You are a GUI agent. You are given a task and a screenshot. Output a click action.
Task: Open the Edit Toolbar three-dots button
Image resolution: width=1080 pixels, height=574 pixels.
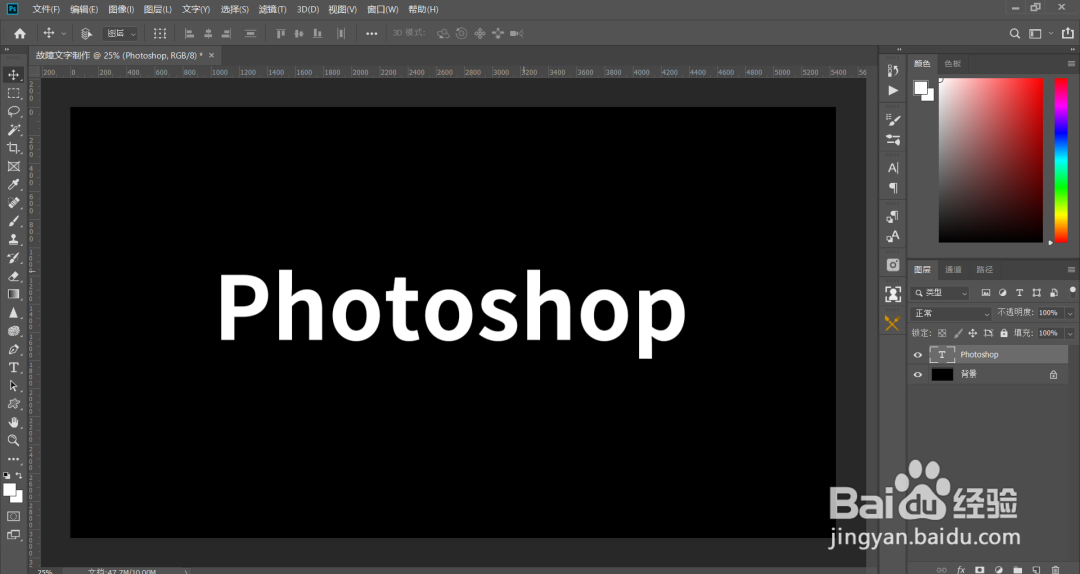13,459
